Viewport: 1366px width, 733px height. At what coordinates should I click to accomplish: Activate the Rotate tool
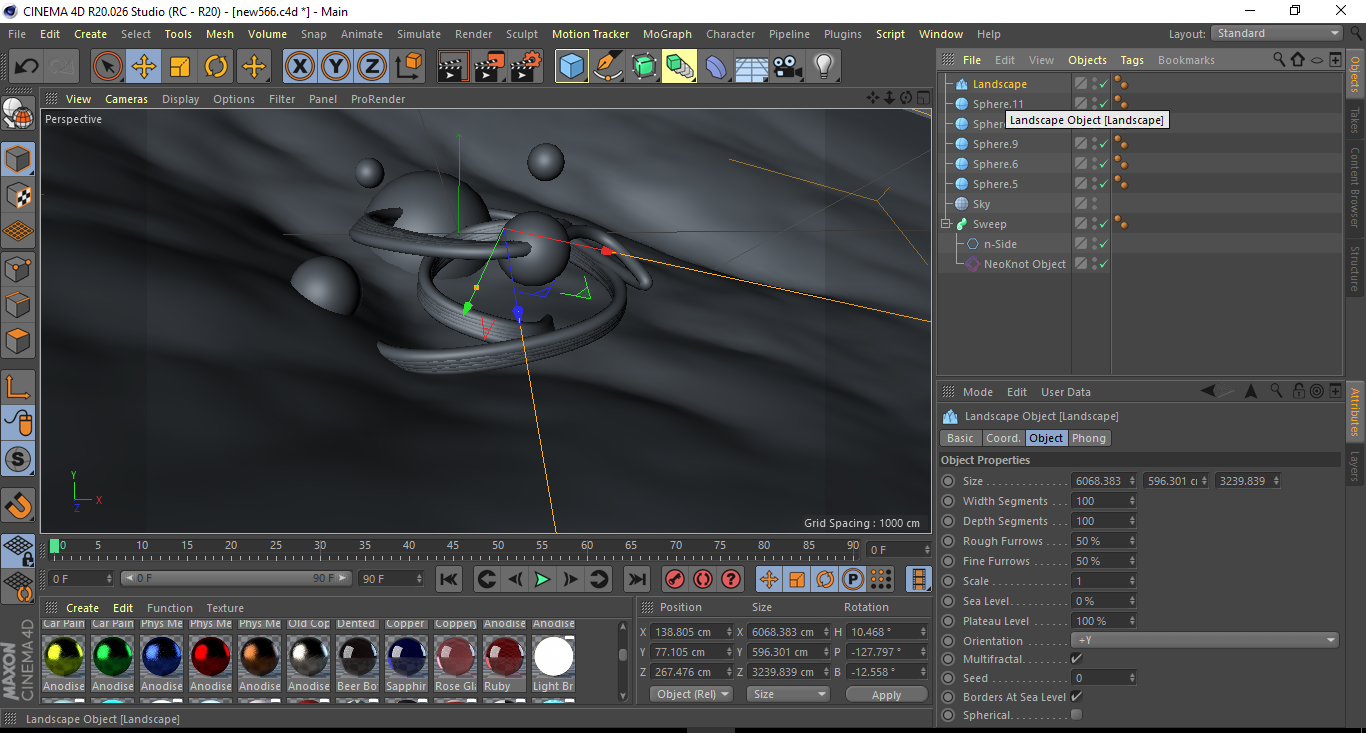pyautogui.click(x=216, y=67)
